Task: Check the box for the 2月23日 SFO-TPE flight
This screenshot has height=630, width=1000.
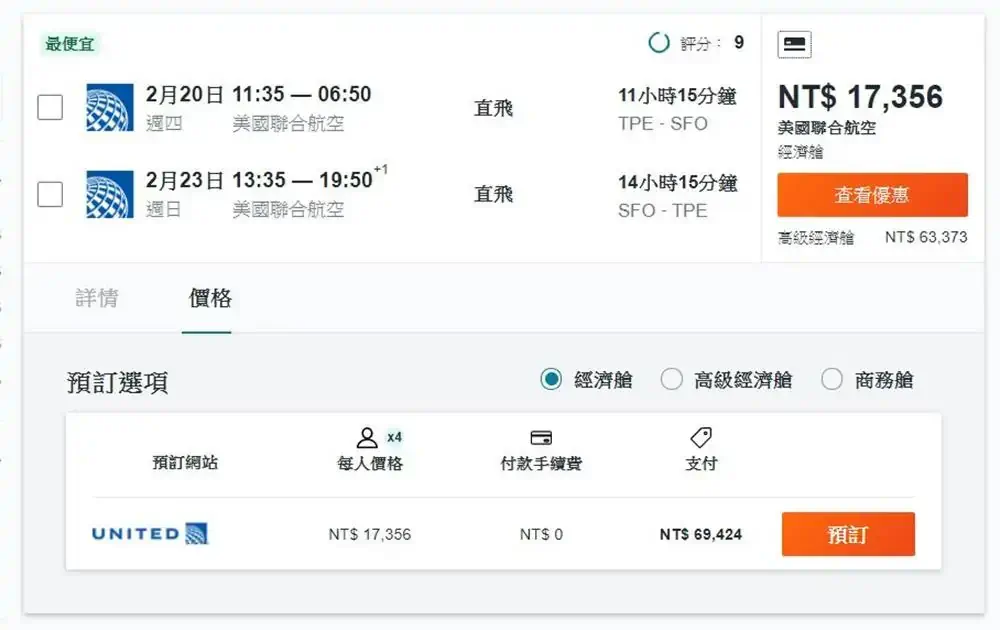Action: [50, 194]
